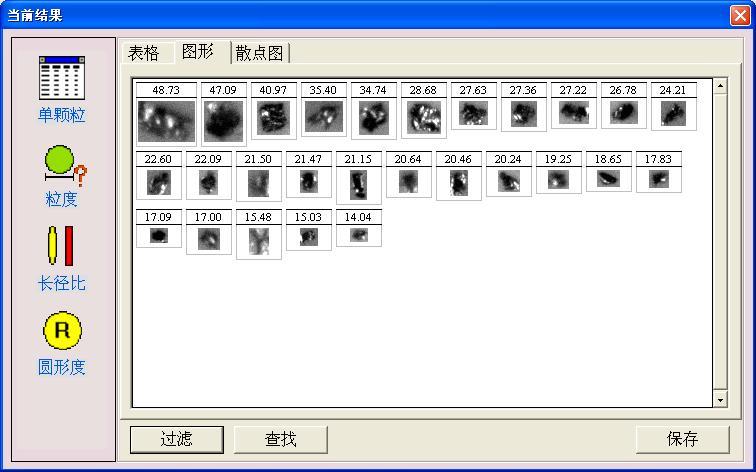Viewport: 756px width, 472px height.
Task: Click the 保存 save button
Action: [x=682, y=439]
